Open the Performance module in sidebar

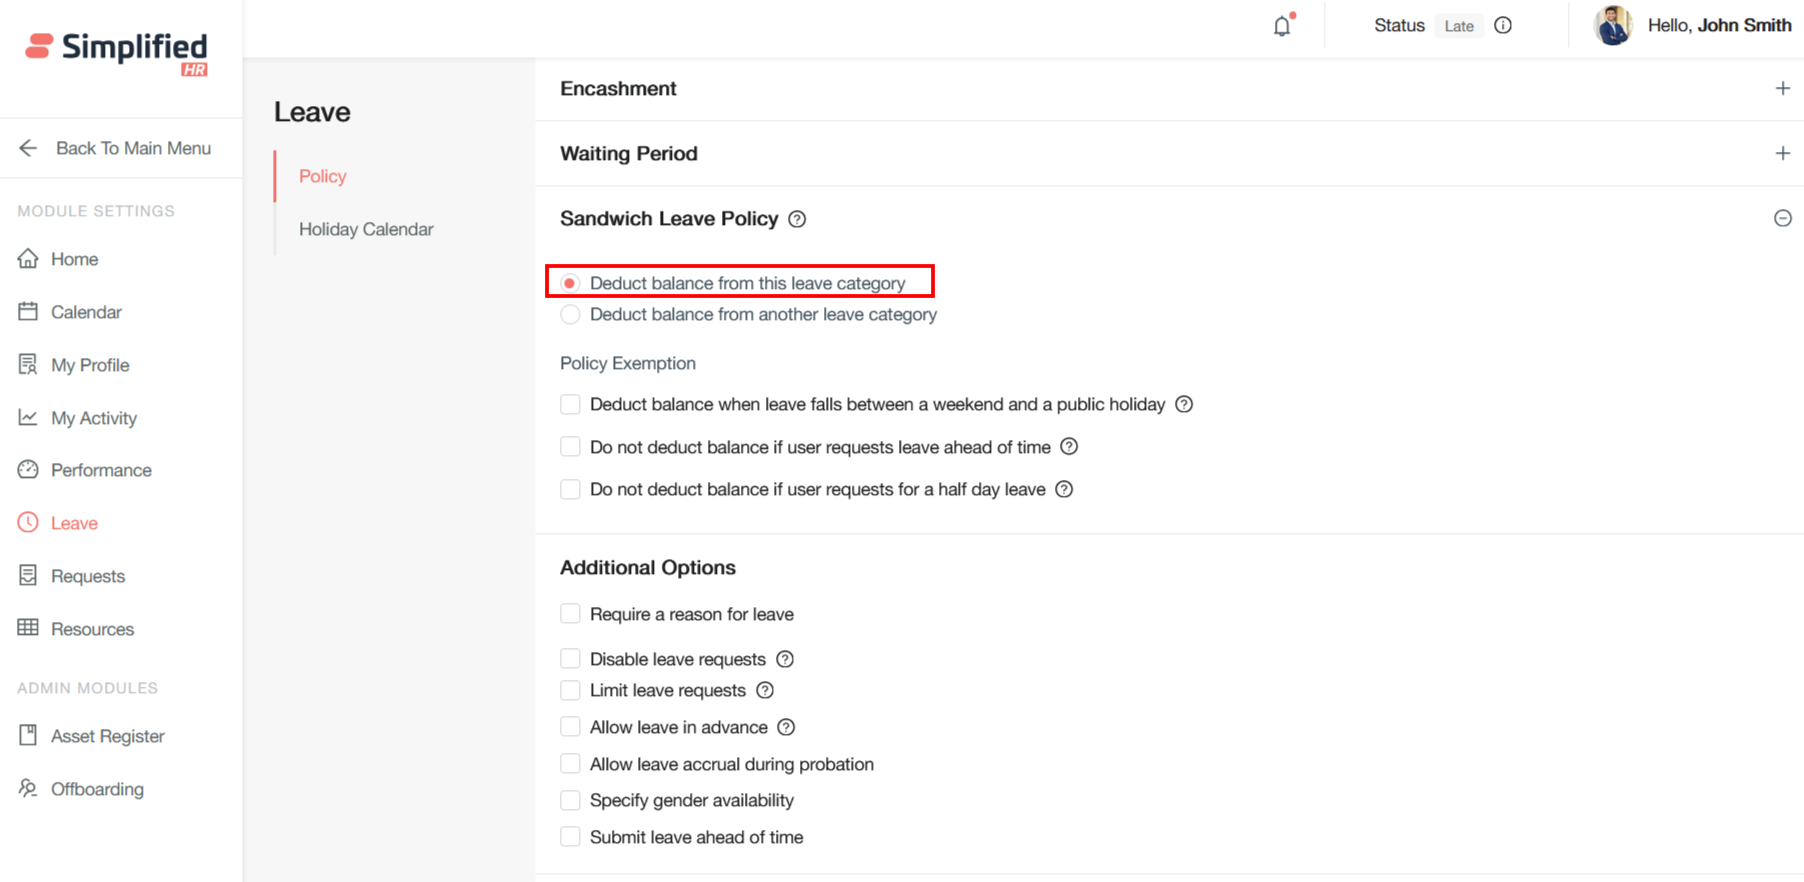point(101,470)
